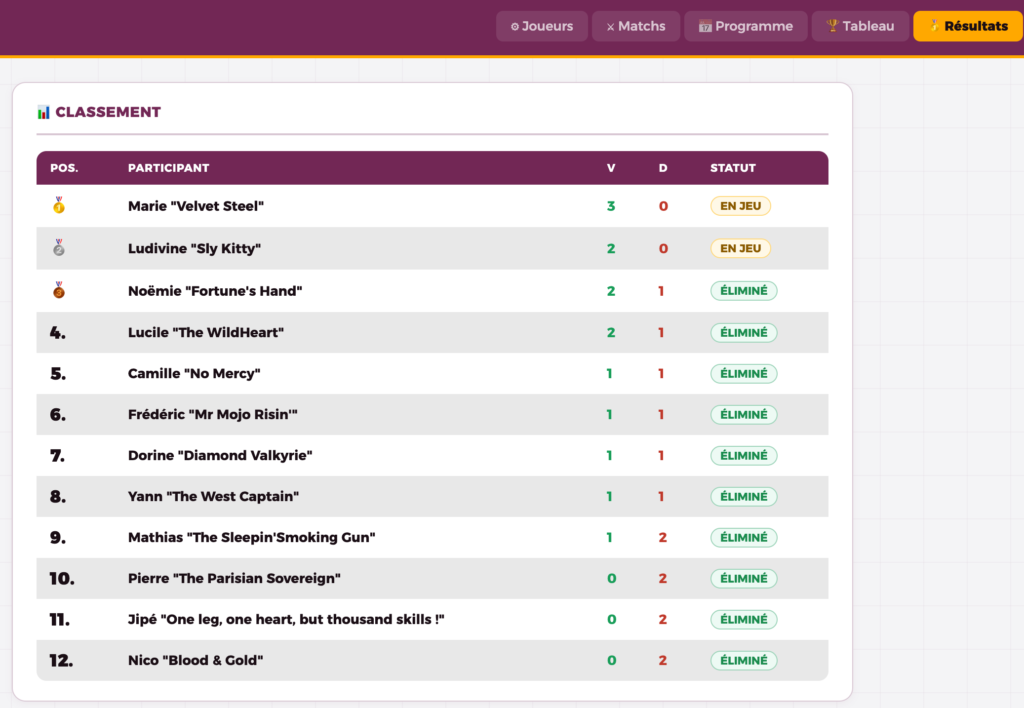This screenshot has height=708, width=1024.
Task: Click the Statut column header
Action: tap(733, 168)
